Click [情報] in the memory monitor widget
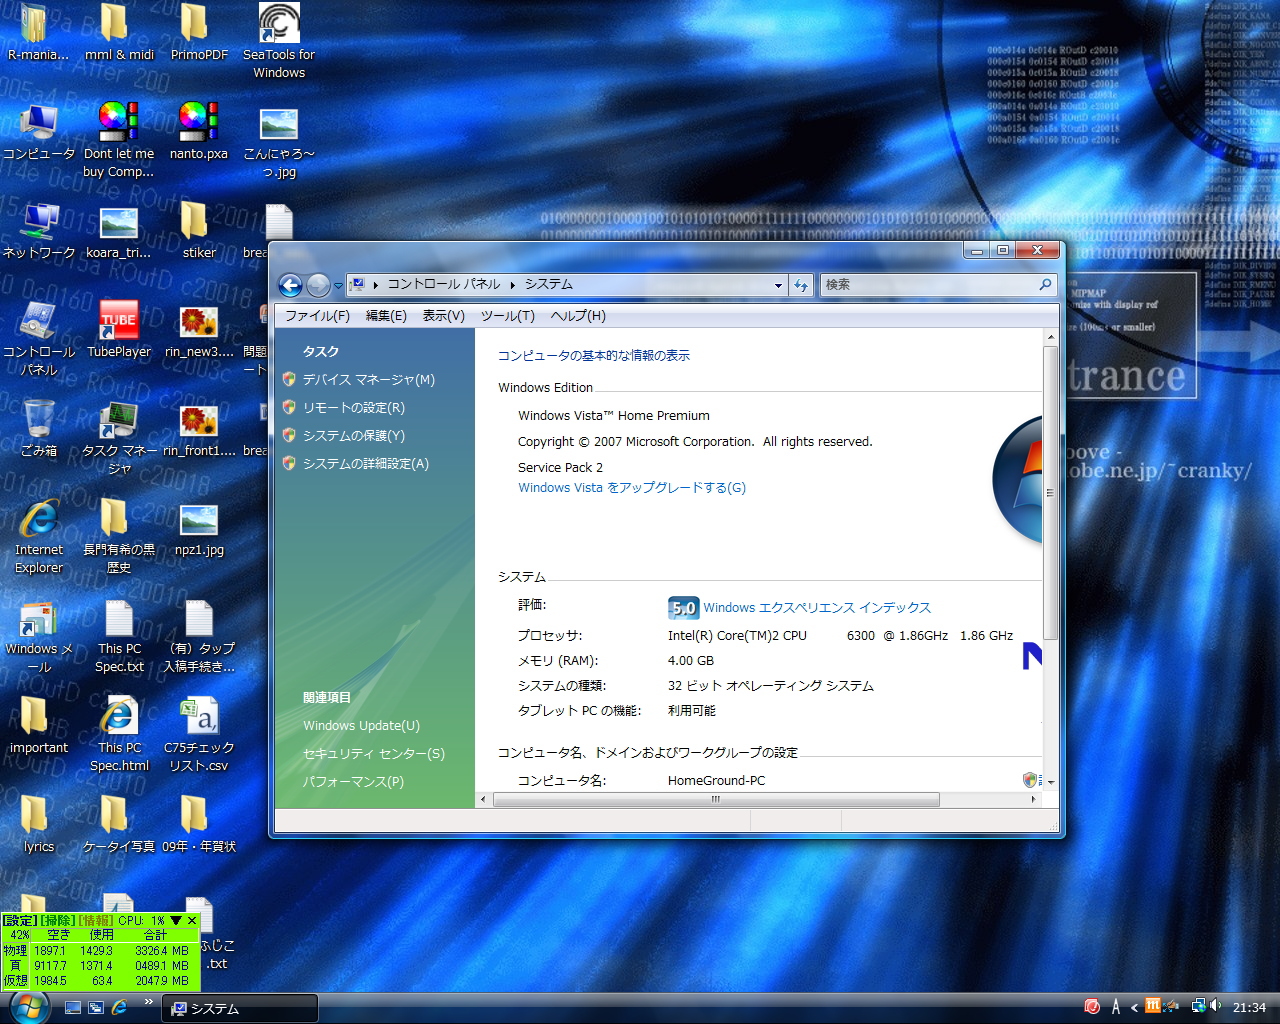This screenshot has width=1280, height=1024. pos(96,921)
